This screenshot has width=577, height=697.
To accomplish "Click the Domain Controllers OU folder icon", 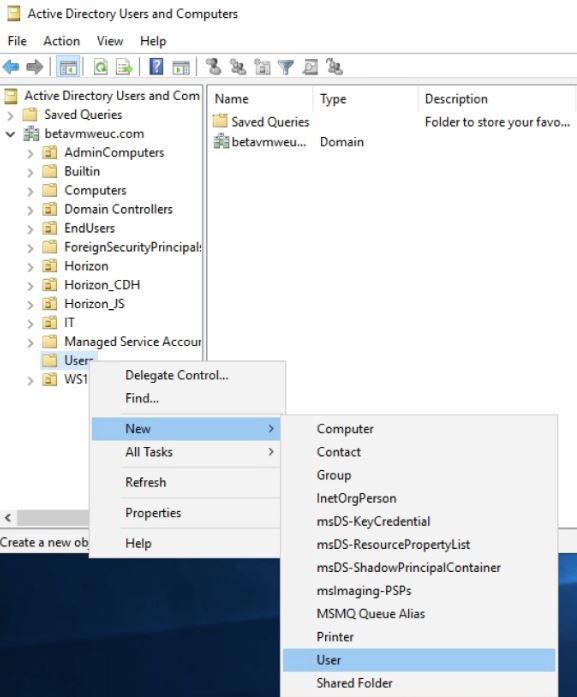I will click(50, 209).
